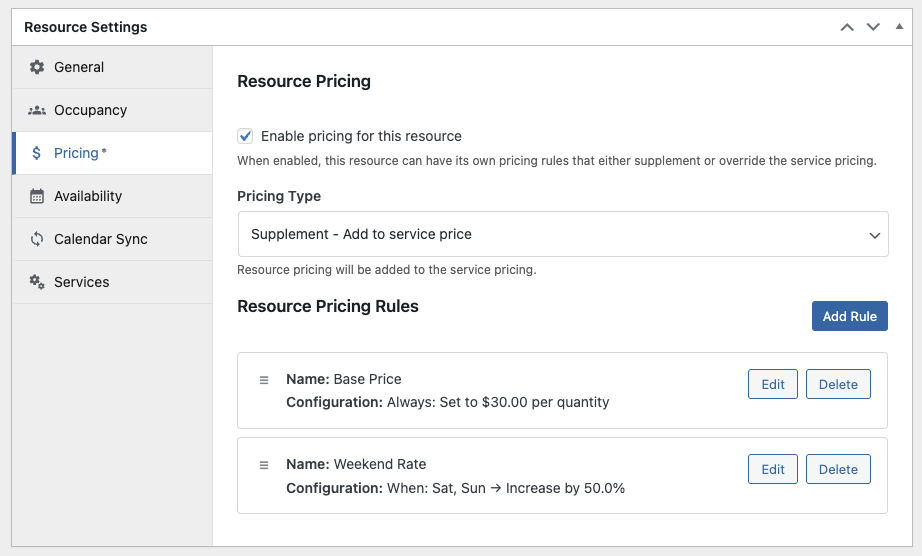Open the Calendar Sync tab
Image resolution: width=922 pixels, height=556 pixels.
pos(100,239)
